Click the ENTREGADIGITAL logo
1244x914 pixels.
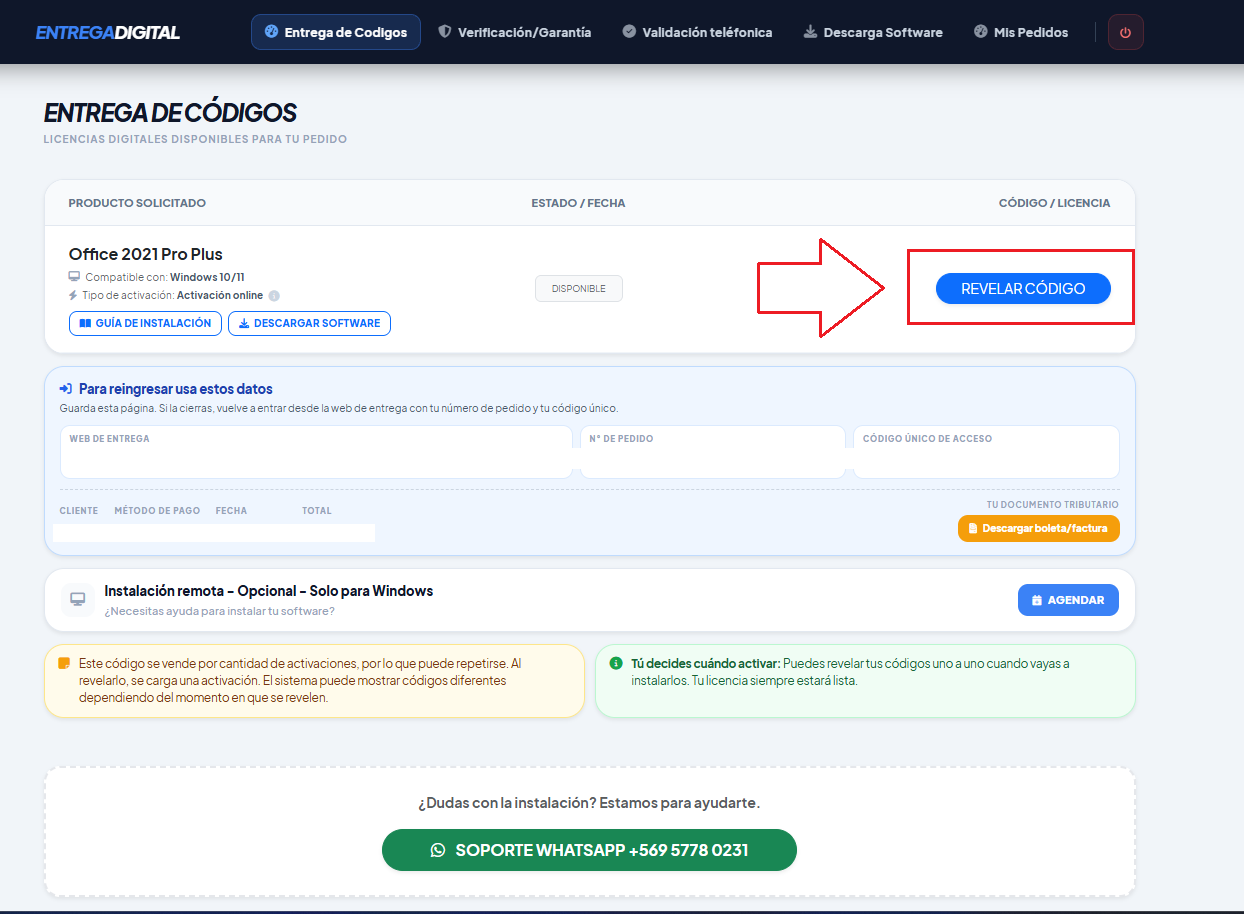108,32
